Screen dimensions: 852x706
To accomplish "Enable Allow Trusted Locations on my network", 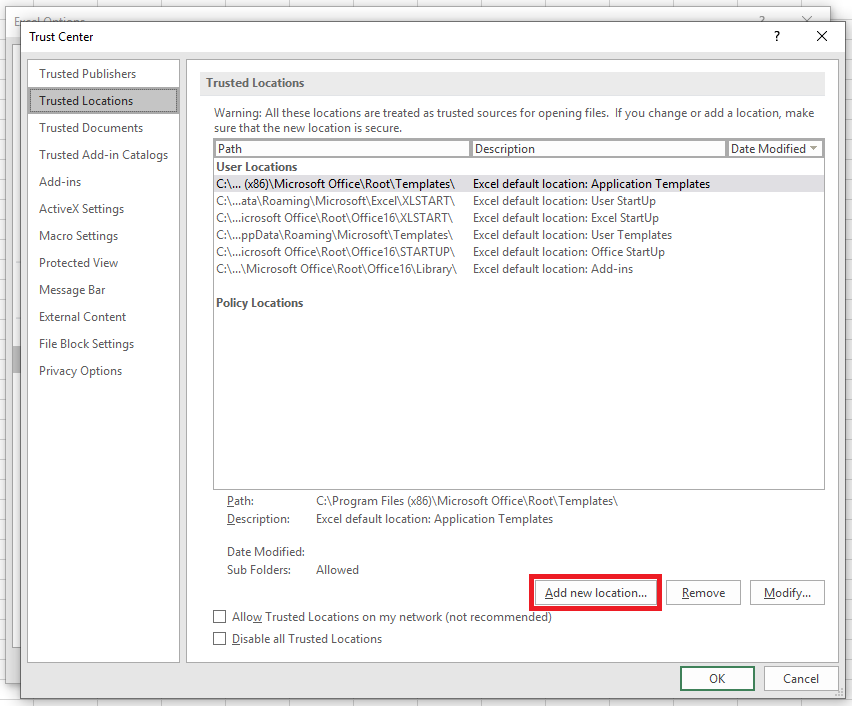I will click(x=220, y=616).
